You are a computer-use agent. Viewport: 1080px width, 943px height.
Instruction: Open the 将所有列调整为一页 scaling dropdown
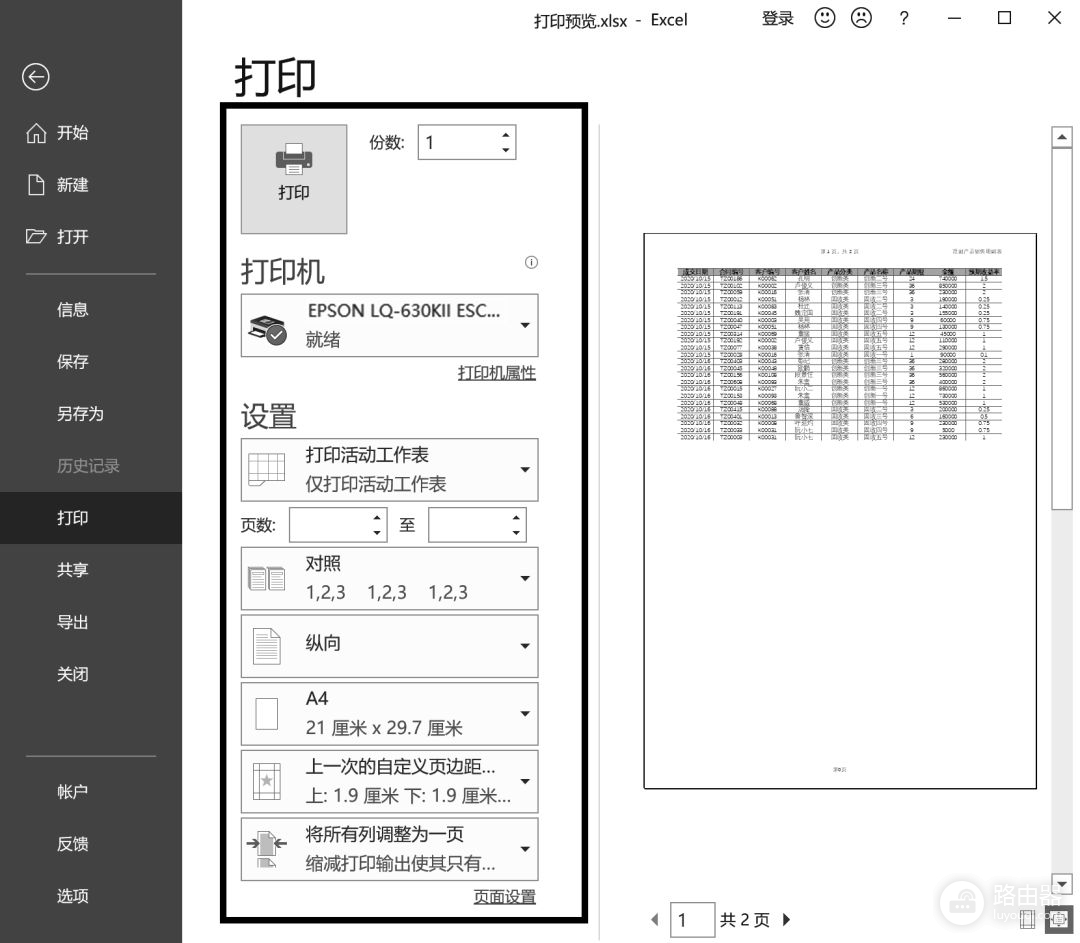pyautogui.click(x=390, y=849)
